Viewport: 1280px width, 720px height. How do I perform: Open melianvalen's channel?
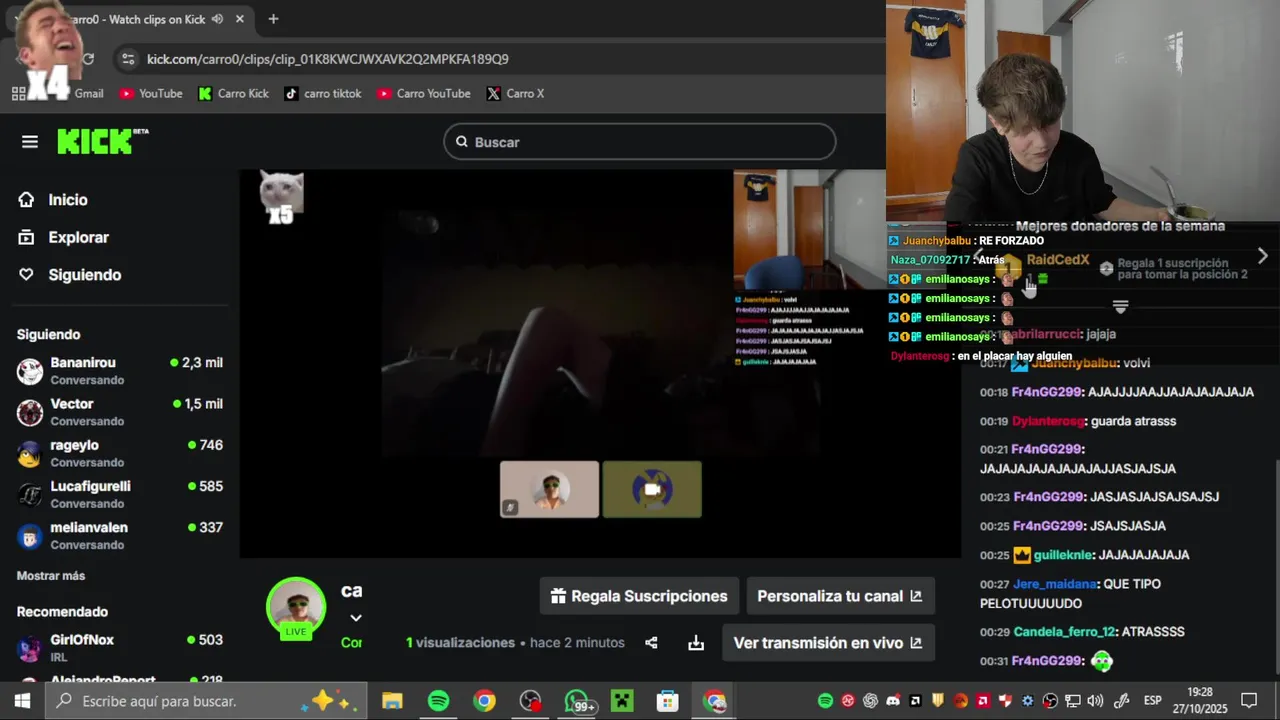point(120,535)
